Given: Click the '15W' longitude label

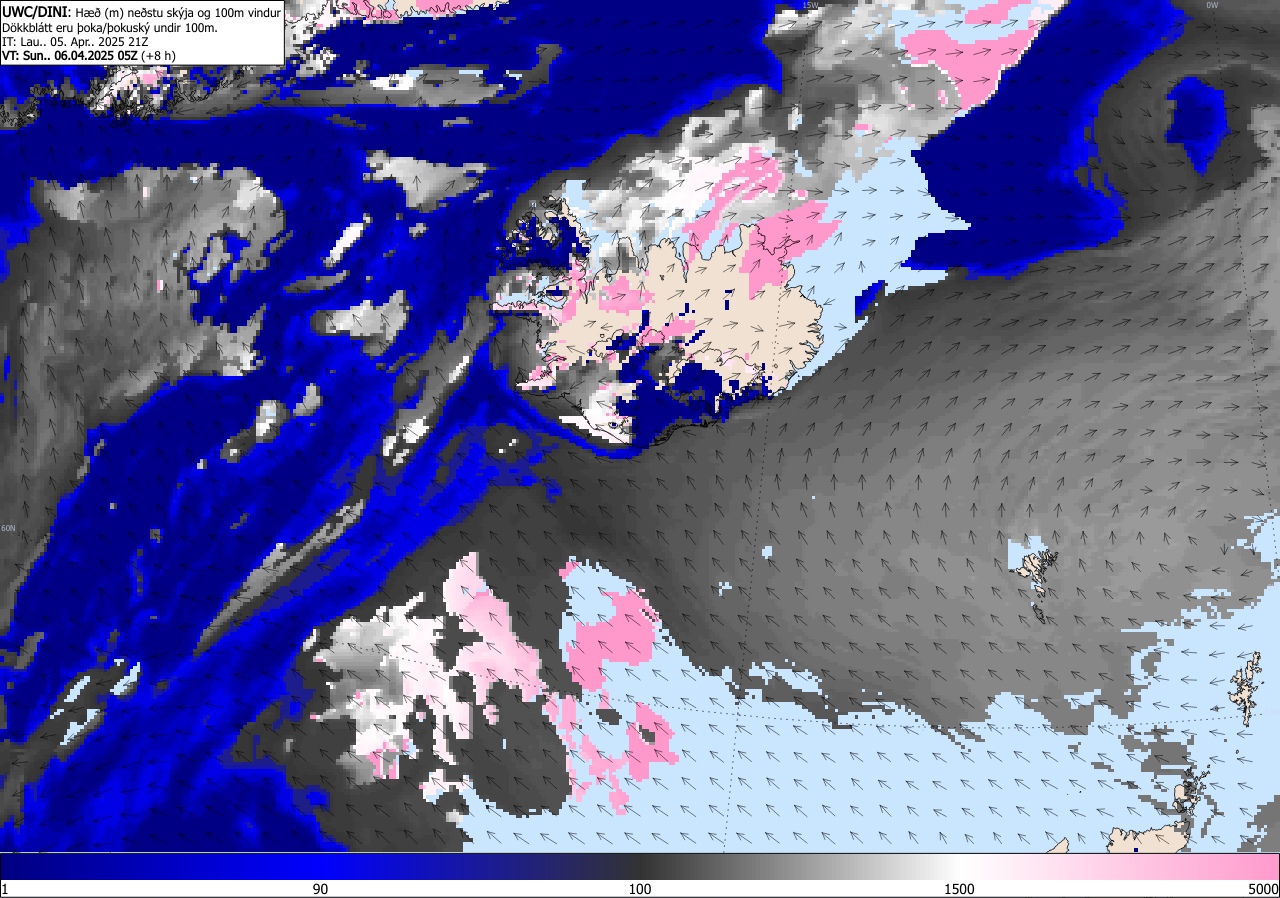Looking at the screenshot, I should 810,5.
